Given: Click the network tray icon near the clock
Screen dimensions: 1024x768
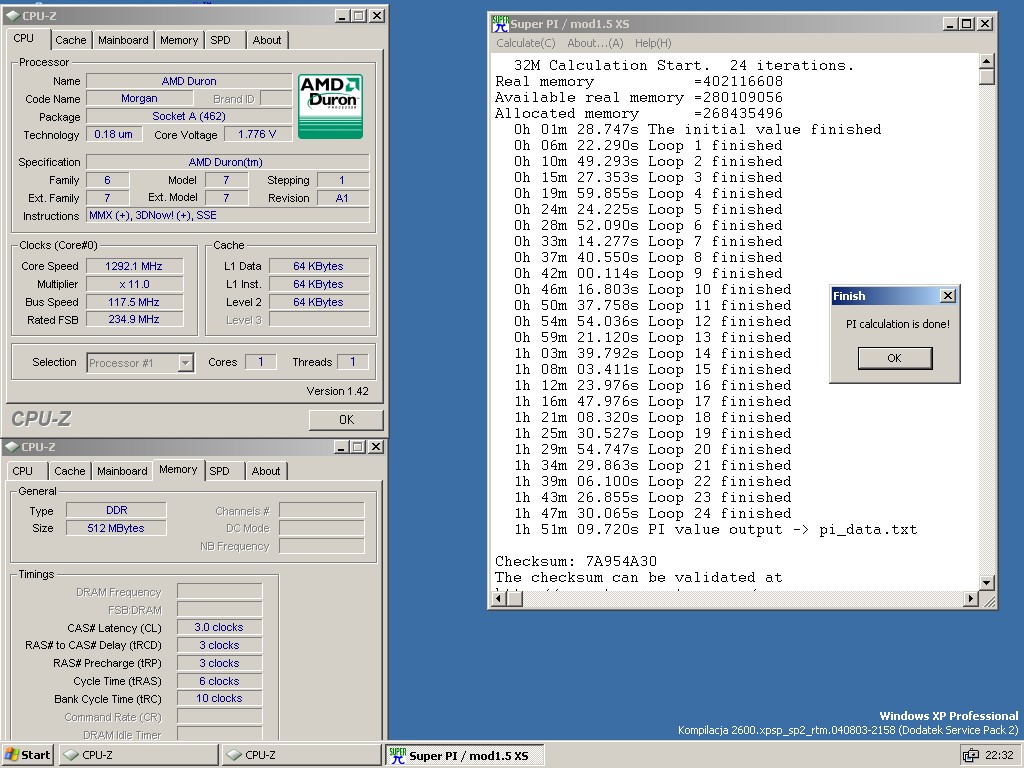Looking at the screenshot, I should pyautogui.click(x=970, y=755).
